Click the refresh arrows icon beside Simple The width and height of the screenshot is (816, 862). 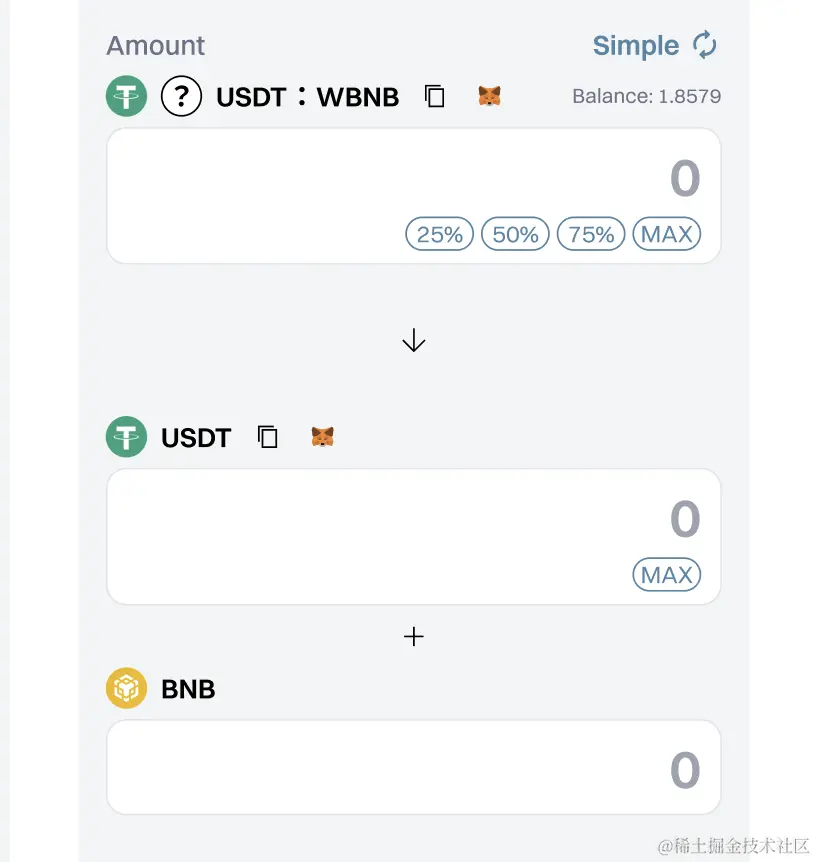tap(705, 45)
